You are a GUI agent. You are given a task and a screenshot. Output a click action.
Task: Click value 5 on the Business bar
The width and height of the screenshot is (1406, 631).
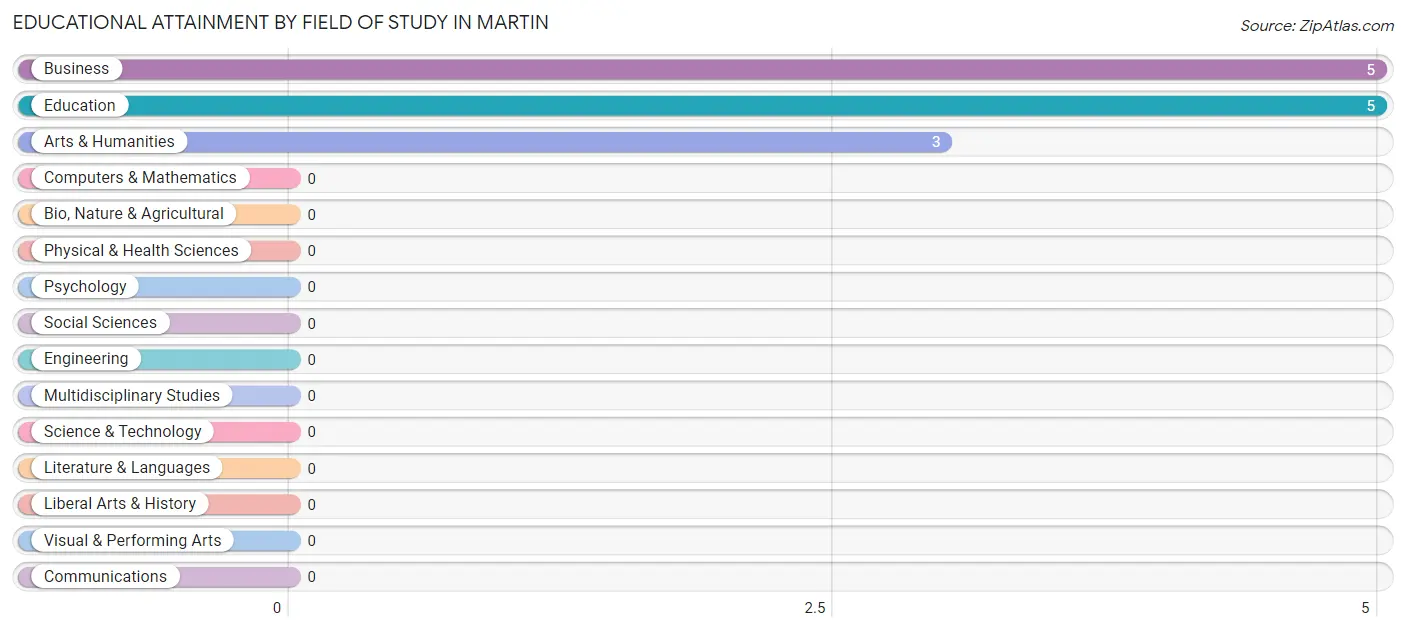pos(1371,70)
